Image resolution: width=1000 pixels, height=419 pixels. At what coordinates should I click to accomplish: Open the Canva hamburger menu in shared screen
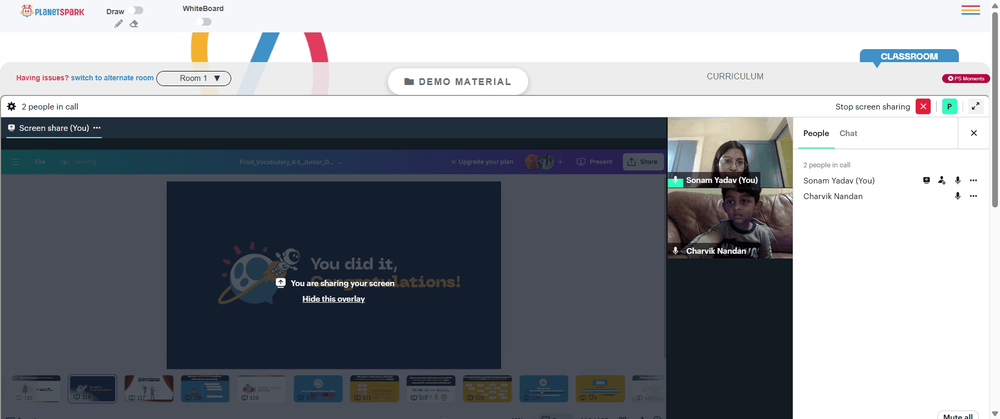pyautogui.click(x=15, y=162)
